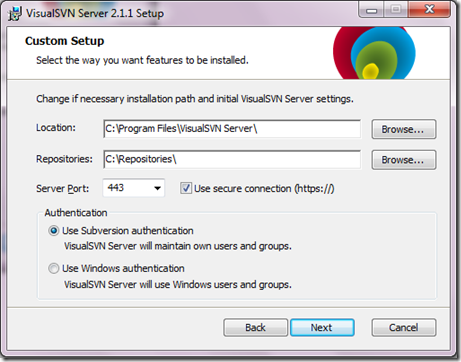Viewport: 461px width, 362px height.
Task: Click the Next button
Action: pyautogui.click(x=322, y=327)
